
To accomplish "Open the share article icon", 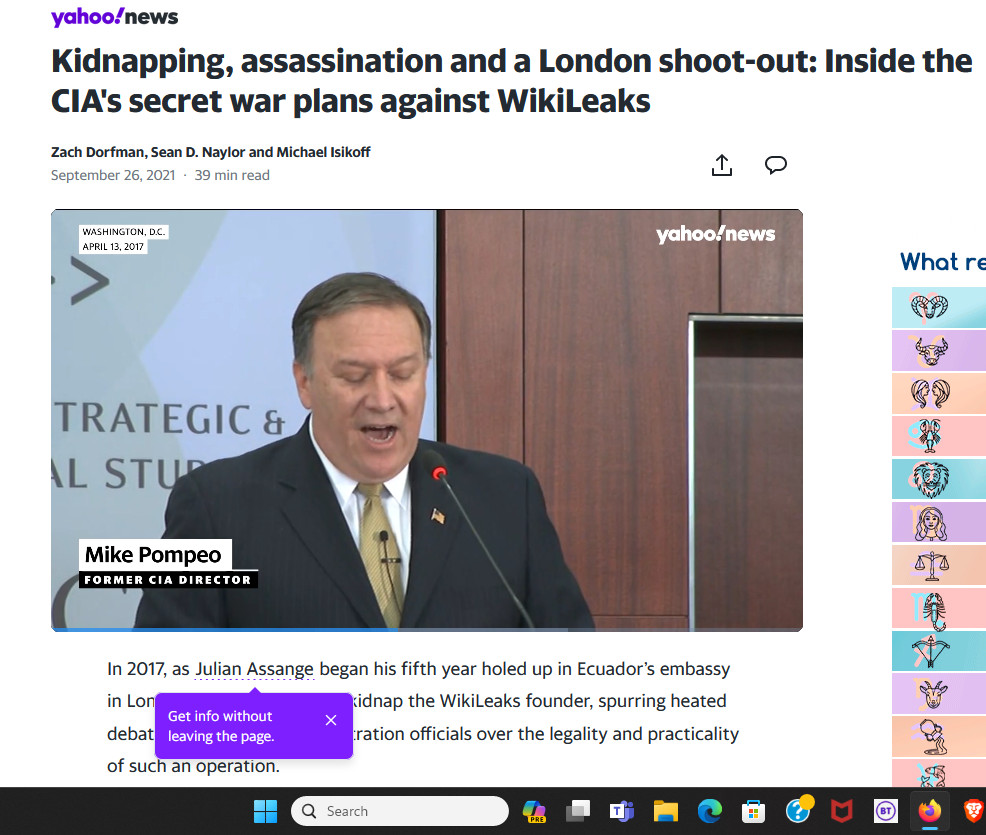I will (722, 165).
